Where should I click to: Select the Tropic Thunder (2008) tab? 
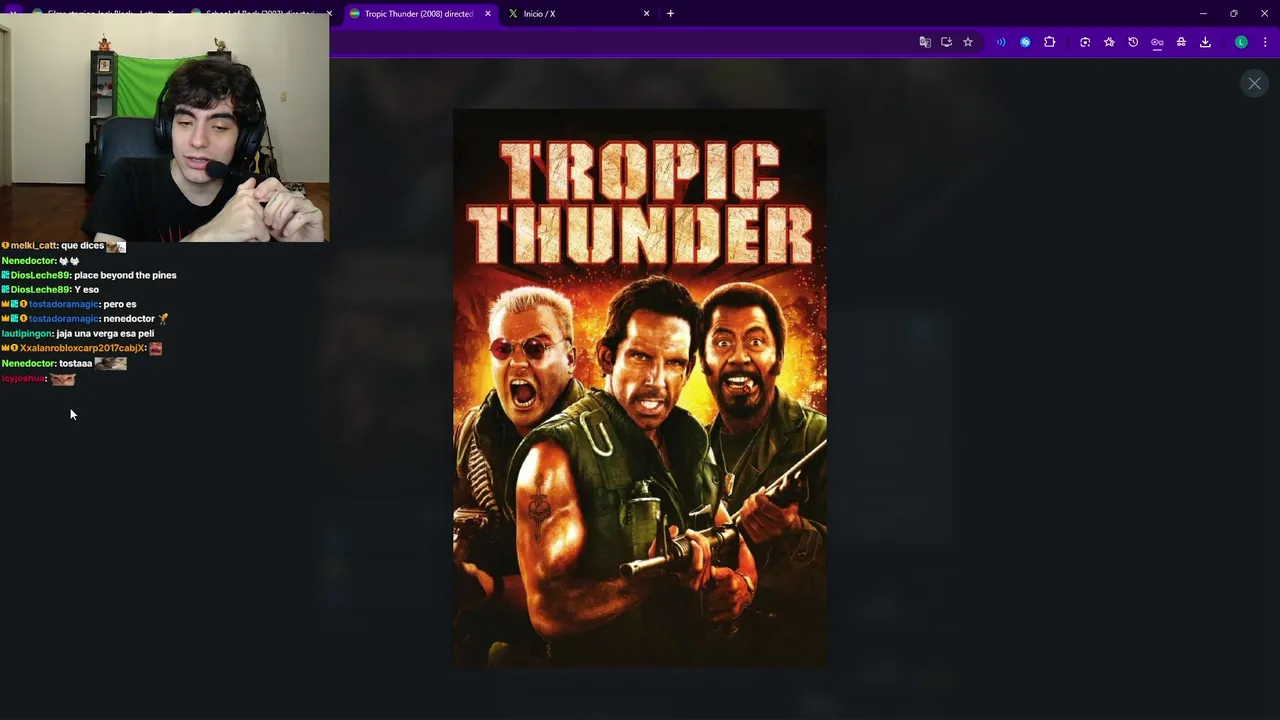(418, 13)
